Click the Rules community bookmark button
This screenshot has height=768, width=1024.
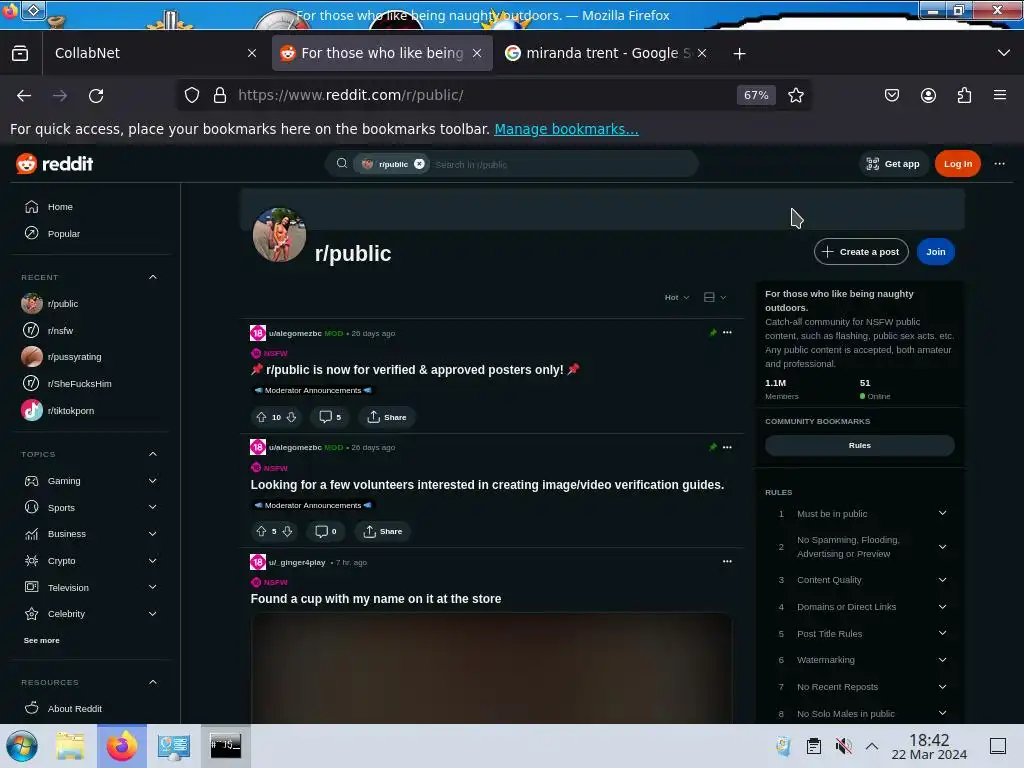coord(859,446)
